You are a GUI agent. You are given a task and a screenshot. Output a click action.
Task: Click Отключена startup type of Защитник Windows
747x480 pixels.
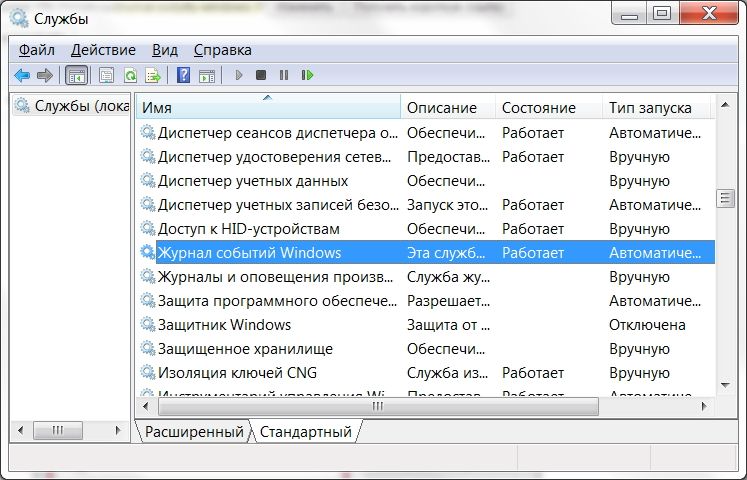click(x=647, y=325)
